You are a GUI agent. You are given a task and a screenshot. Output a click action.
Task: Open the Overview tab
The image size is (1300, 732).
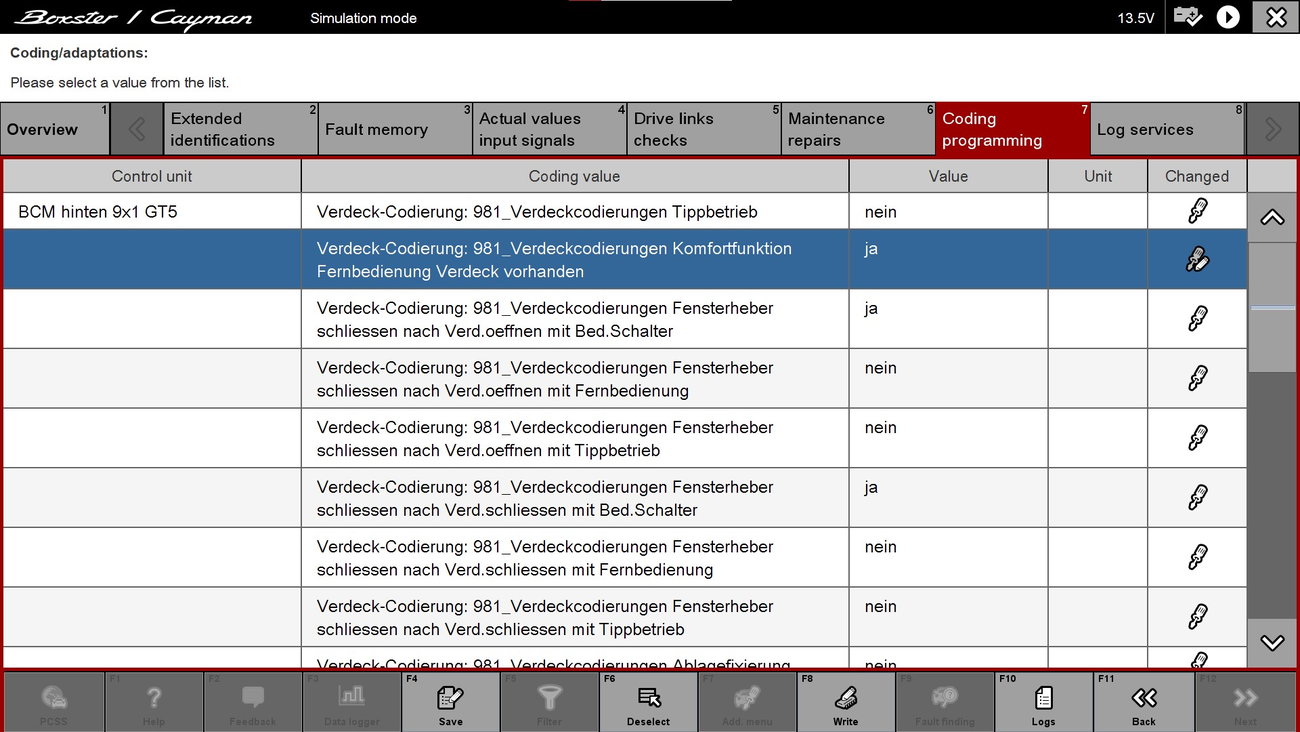coord(54,130)
